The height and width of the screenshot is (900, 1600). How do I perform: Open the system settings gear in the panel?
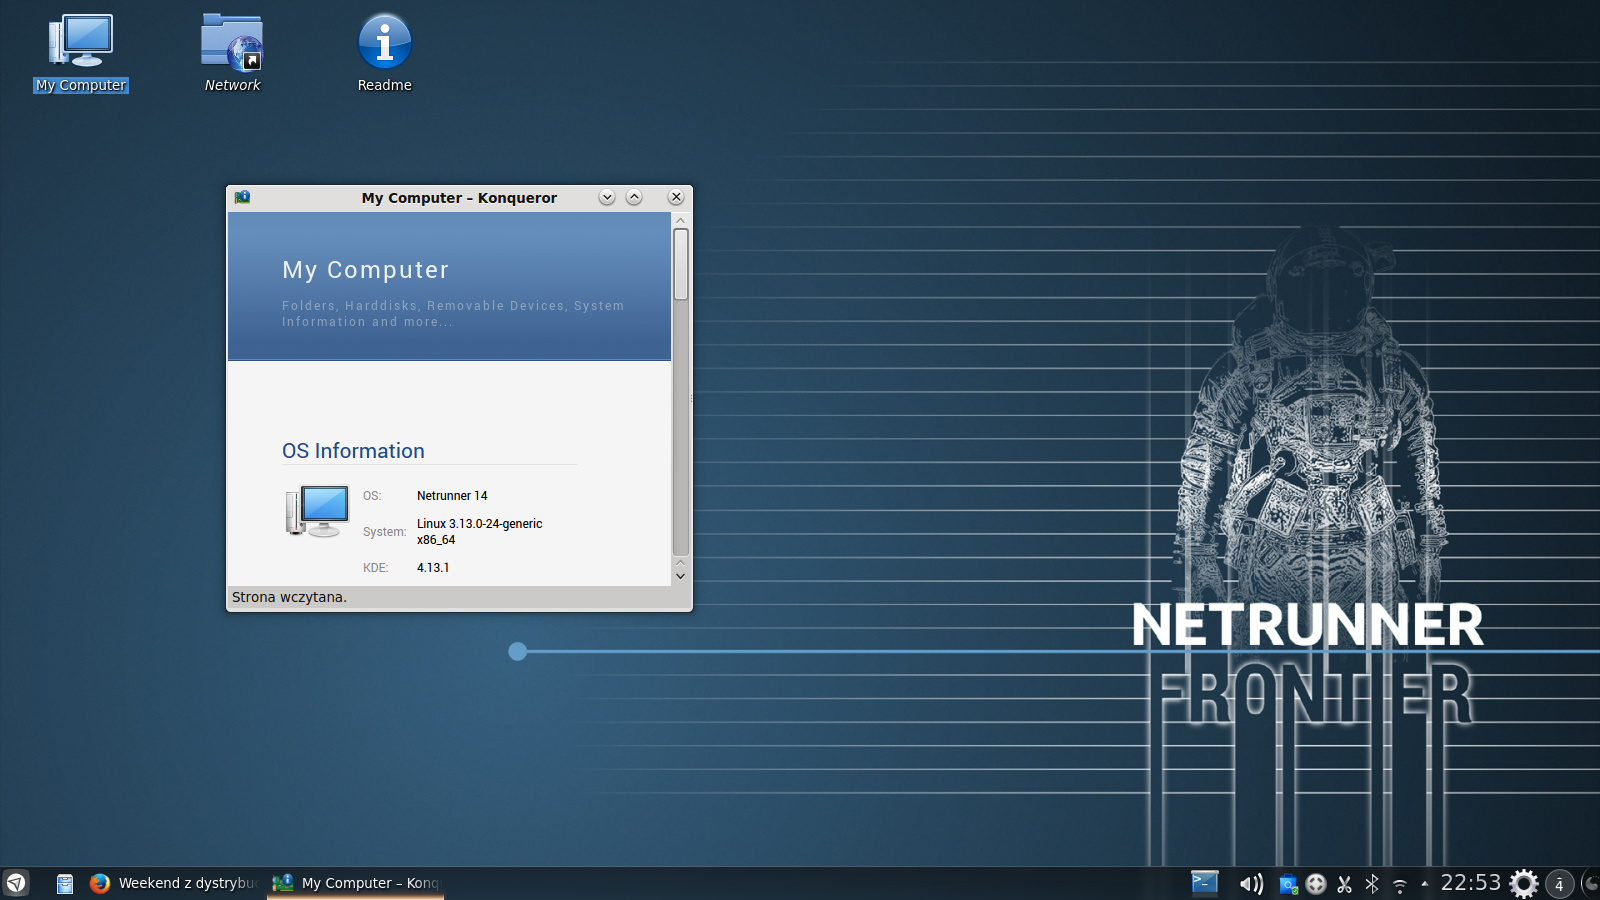pos(1524,884)
